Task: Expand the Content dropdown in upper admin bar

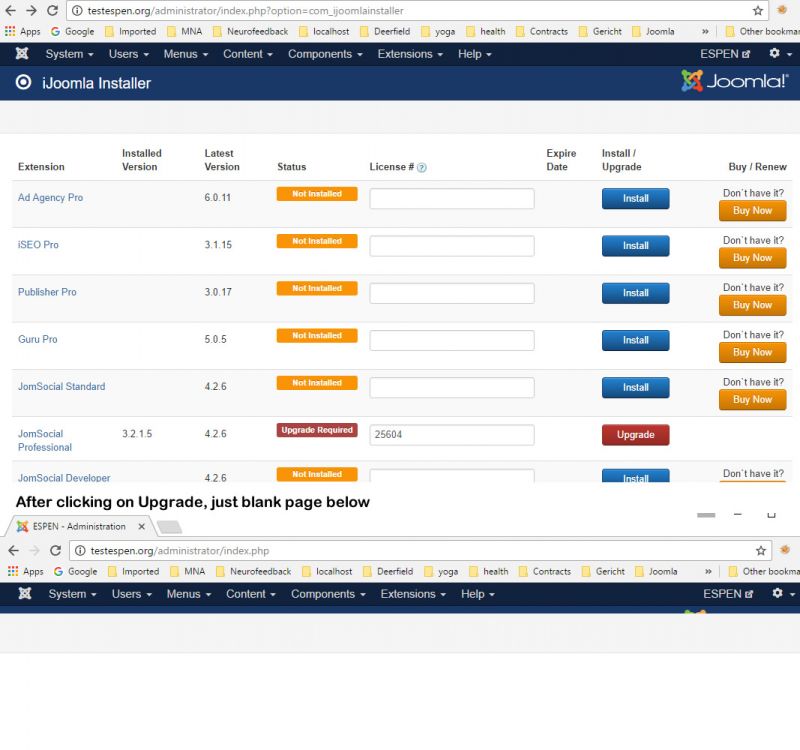Action: pyautogui.click(x=248, y=54)
